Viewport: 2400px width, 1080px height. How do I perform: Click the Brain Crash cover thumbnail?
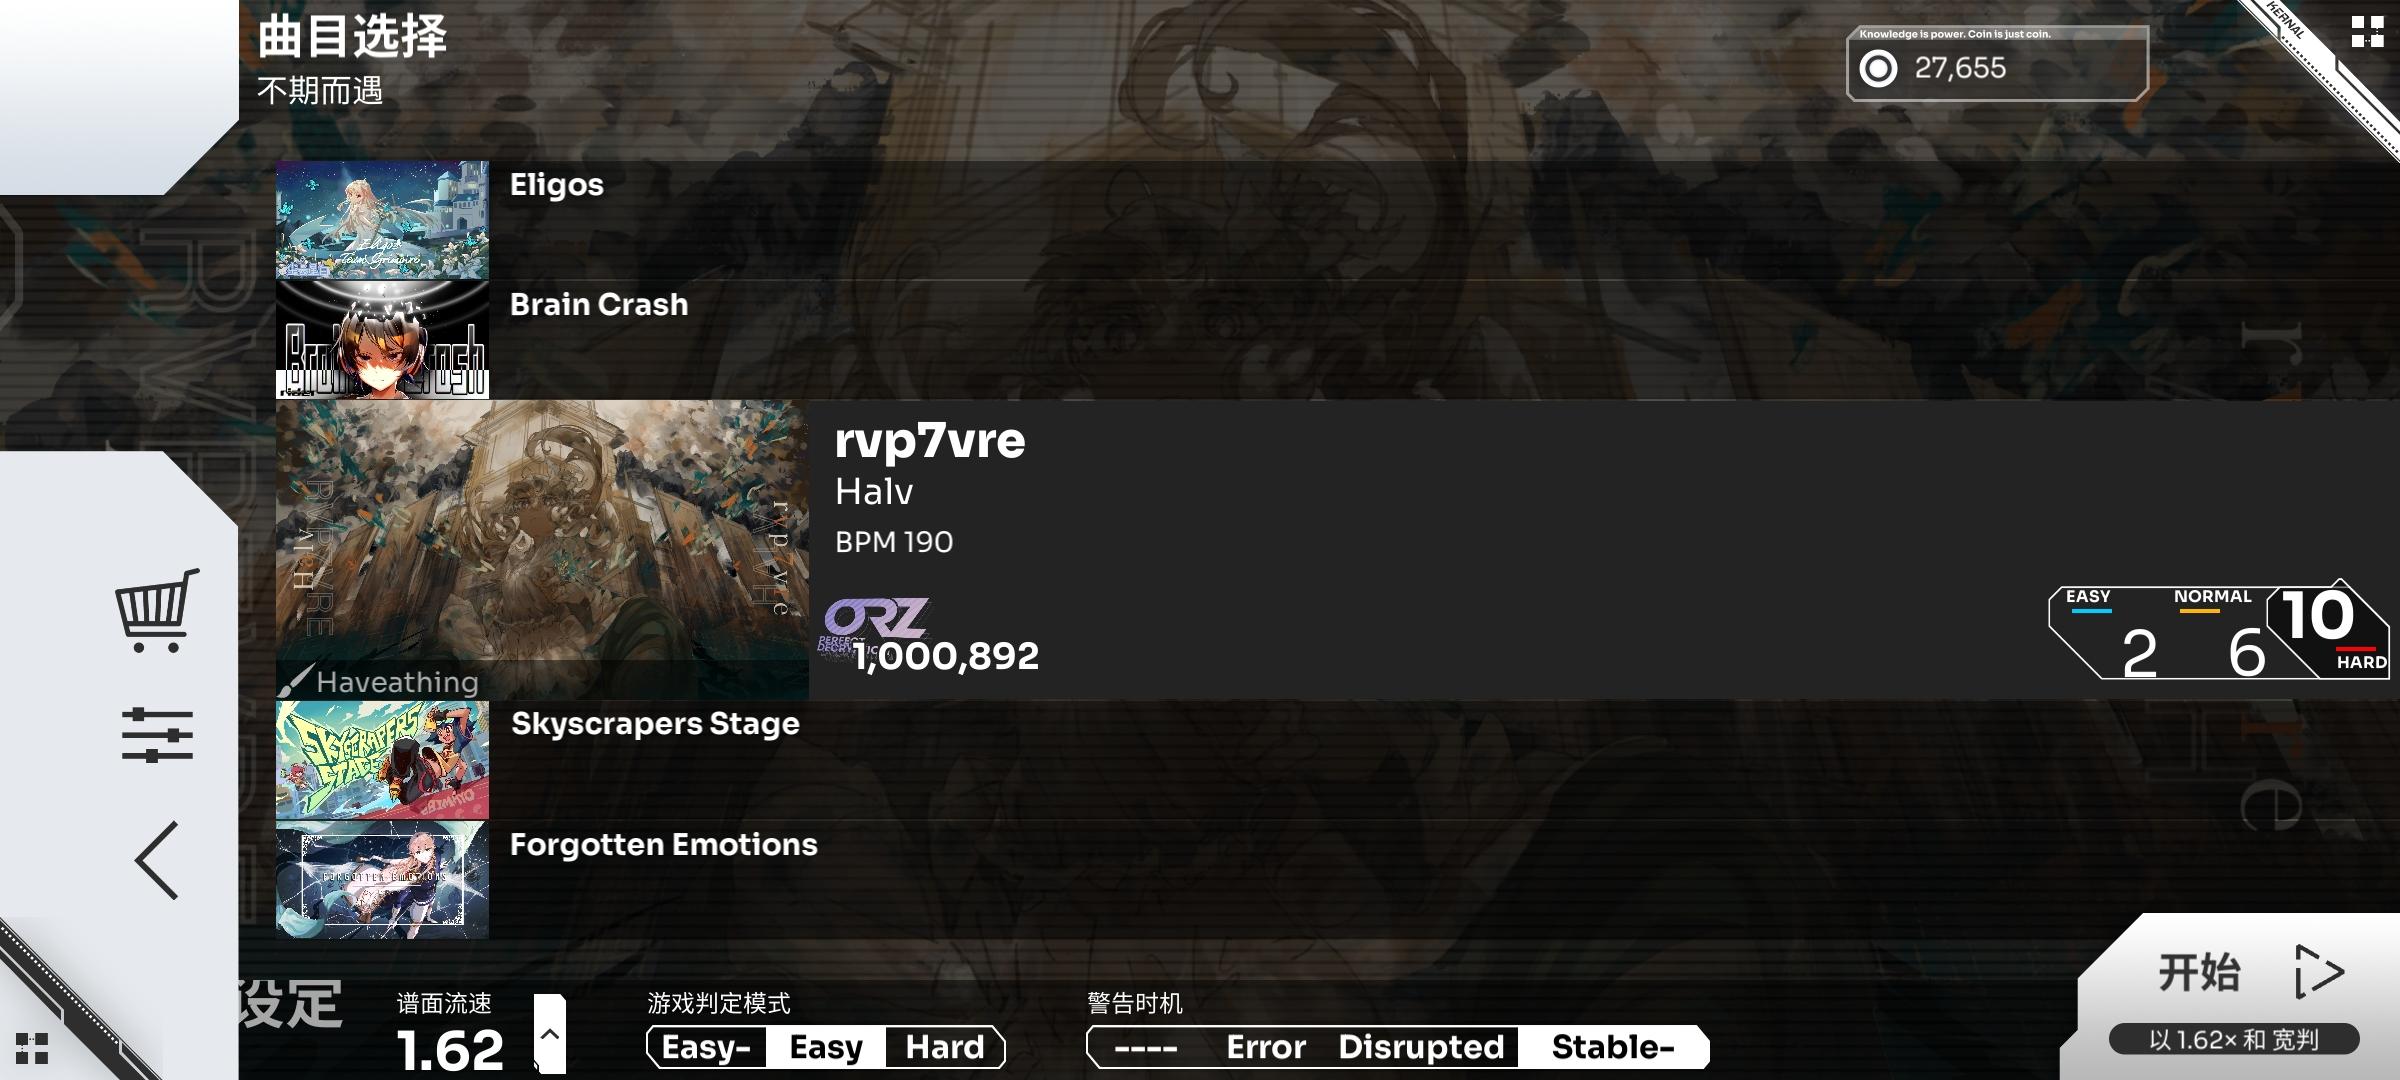(x=382, y=340)
